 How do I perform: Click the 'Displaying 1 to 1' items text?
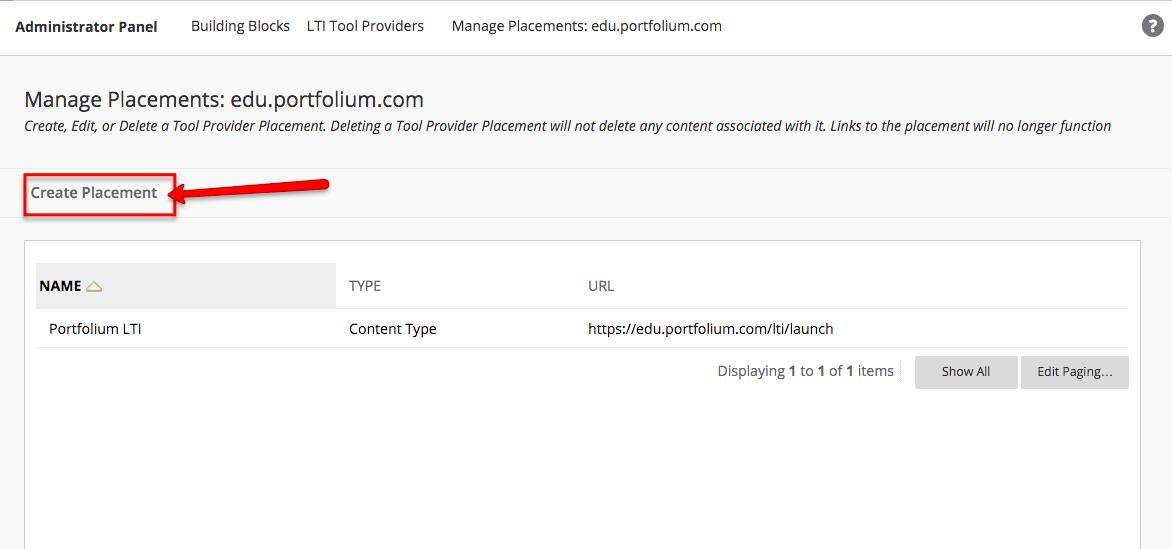point(805,372)
